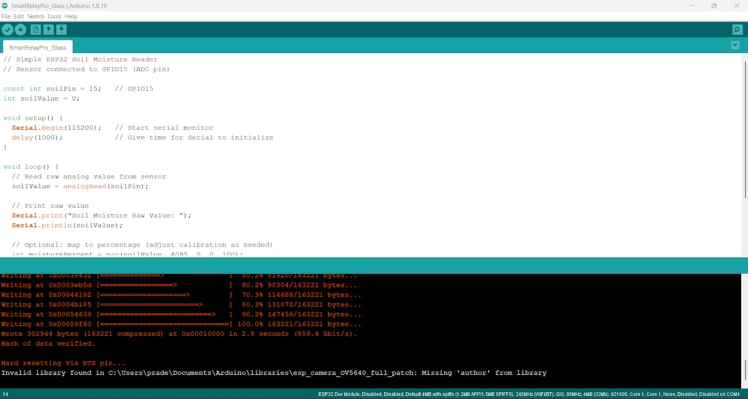The height and width of the screenshot is (399, 748).
Task: Open the Sketch menu
Action: pos(35,16)
